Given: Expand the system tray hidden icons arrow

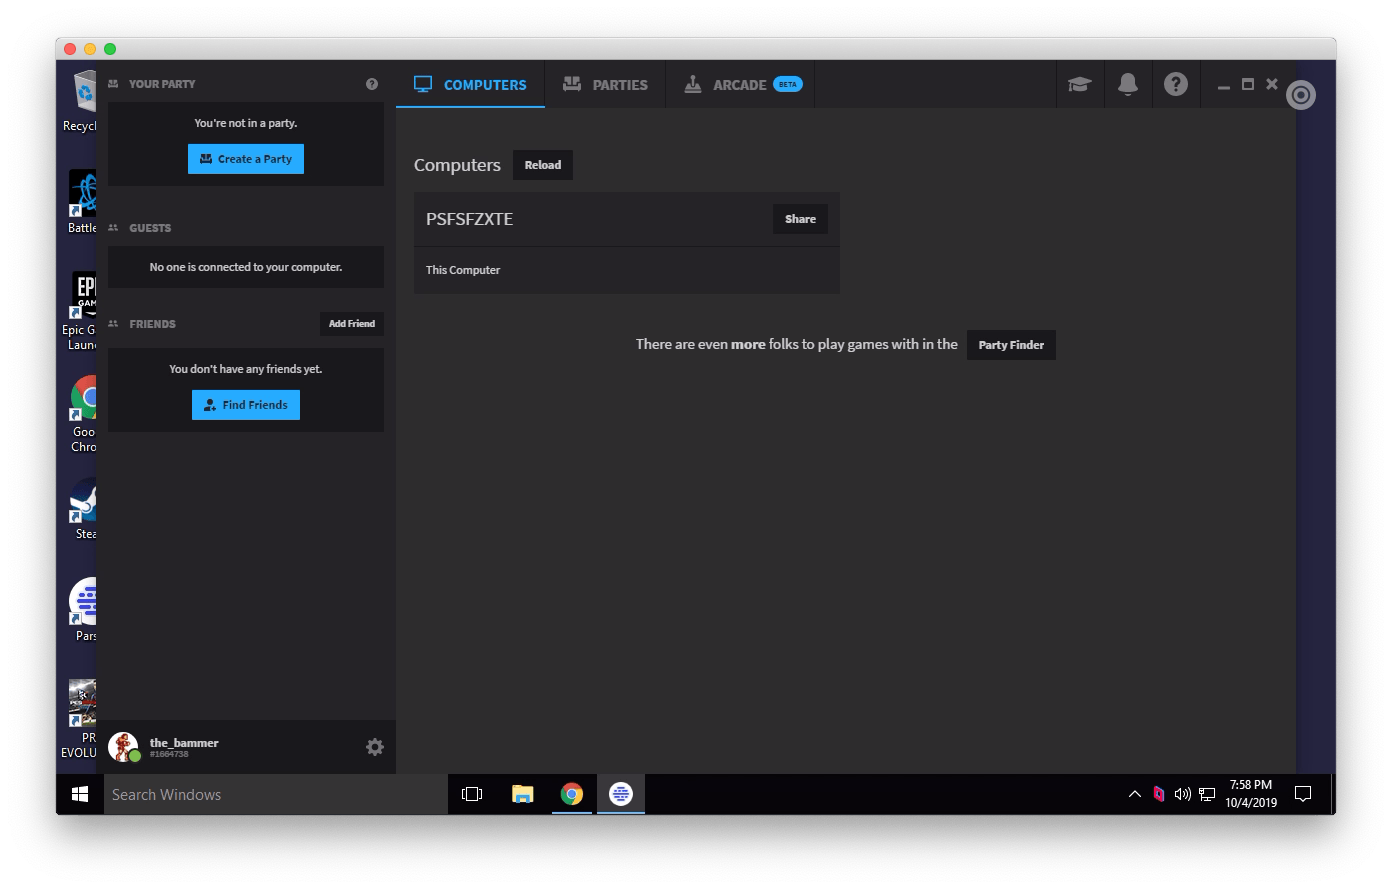Looking at the screenshot, I should (x=1134, y=794).
